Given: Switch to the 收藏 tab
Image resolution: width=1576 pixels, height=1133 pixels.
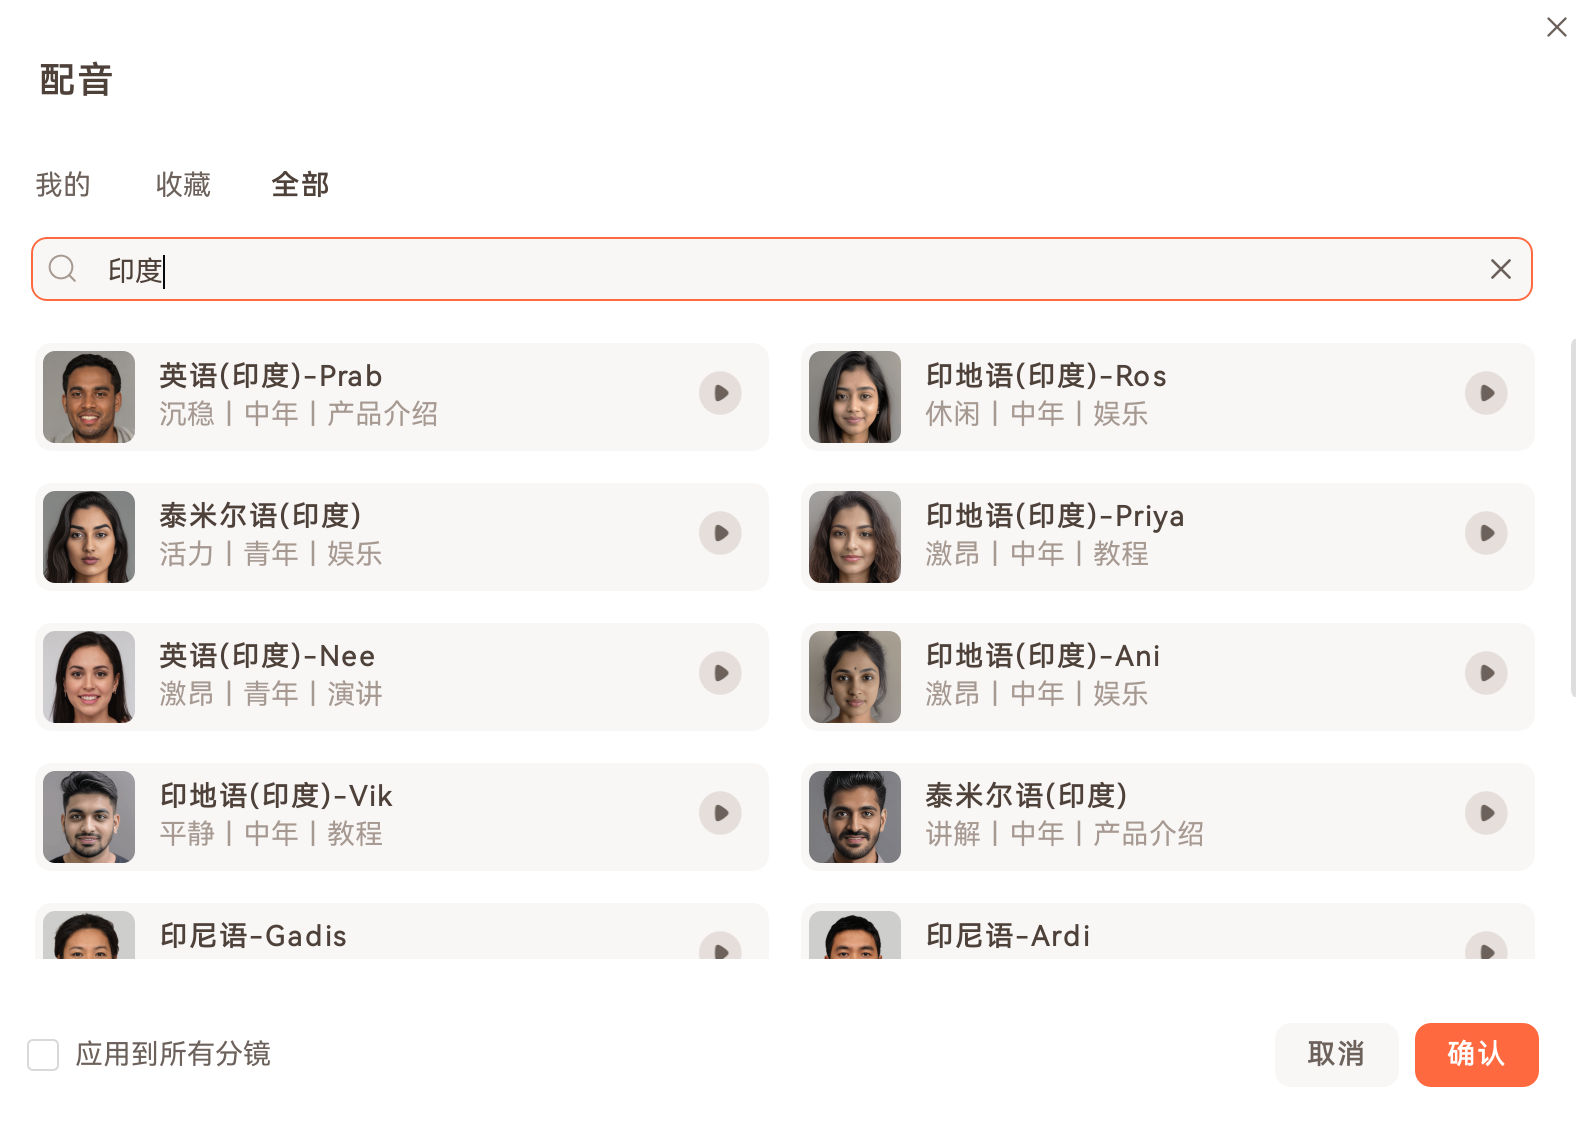Looking at the screenshot, I should pyautogui.click(x=183, y=185).
